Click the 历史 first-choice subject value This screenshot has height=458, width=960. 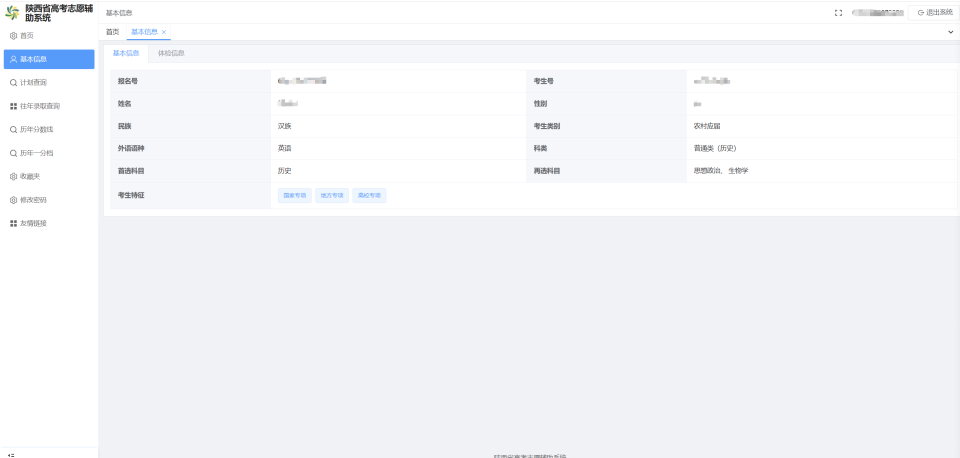pyautogui.click(x=399, y=171)
